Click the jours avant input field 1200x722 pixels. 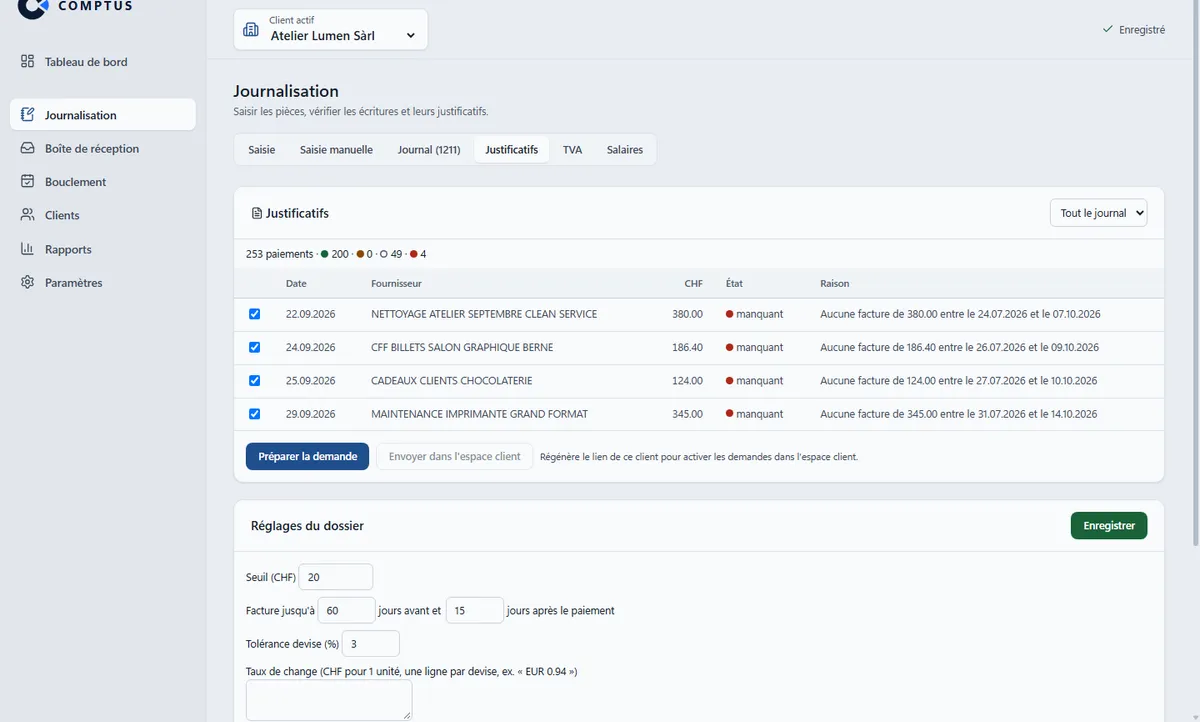[x=346, y=610]
